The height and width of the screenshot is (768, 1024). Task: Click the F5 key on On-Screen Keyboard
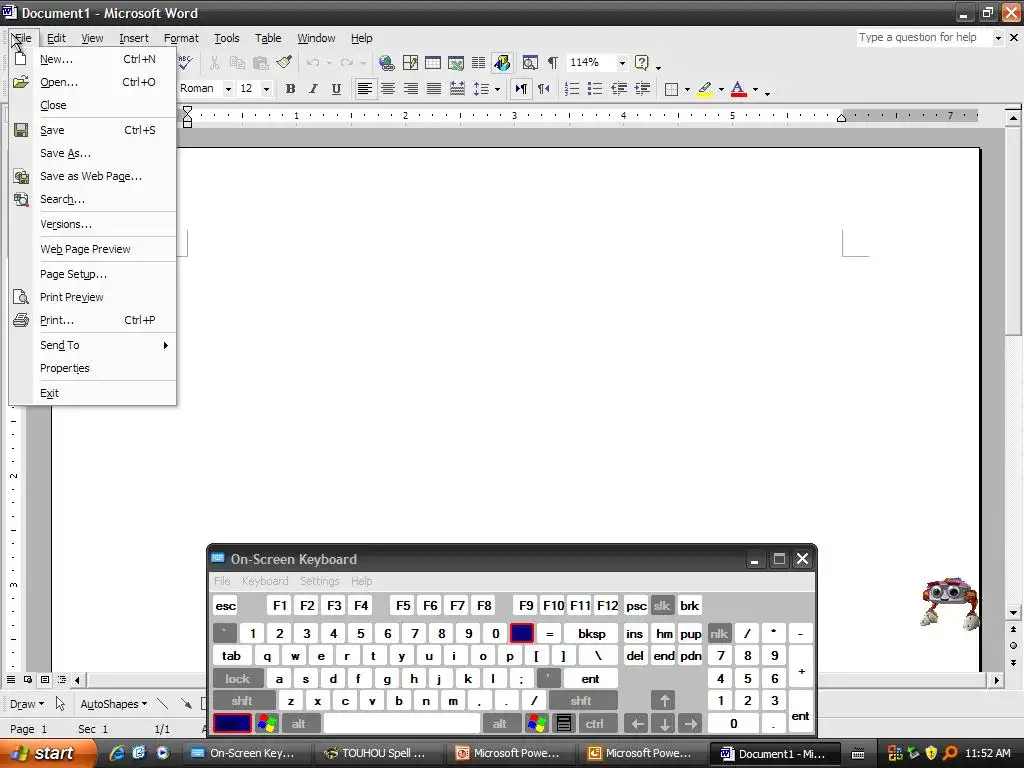(403, 605)
